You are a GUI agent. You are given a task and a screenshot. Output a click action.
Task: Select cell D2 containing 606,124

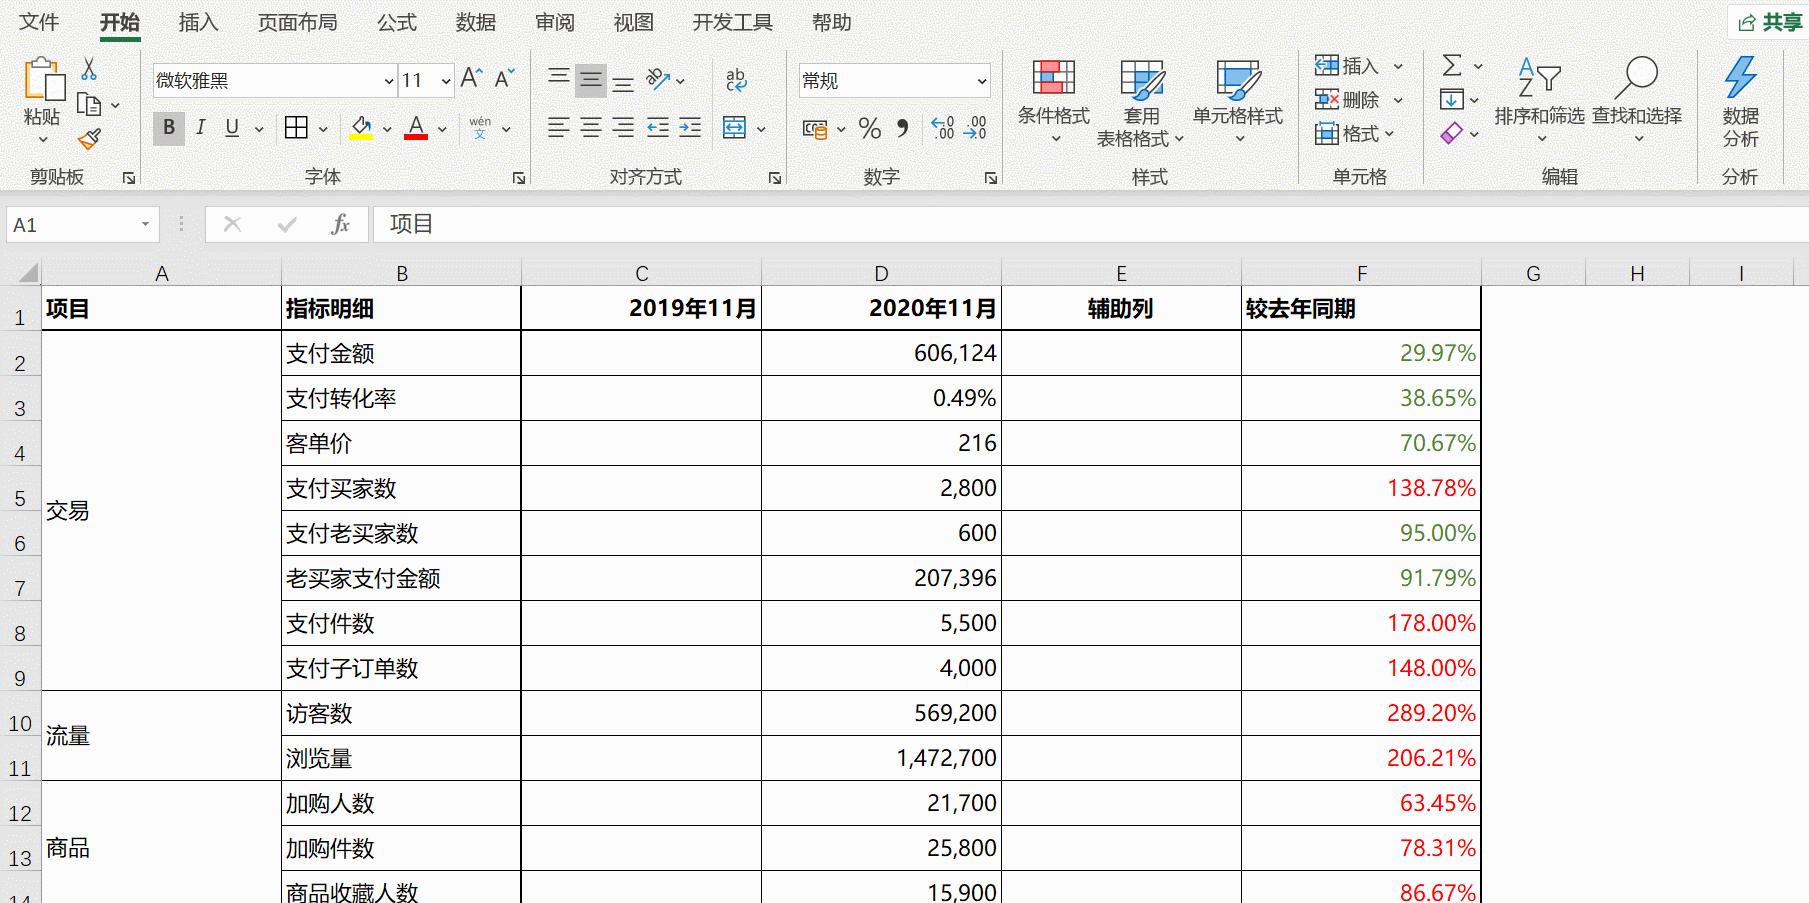pos(880,353)
